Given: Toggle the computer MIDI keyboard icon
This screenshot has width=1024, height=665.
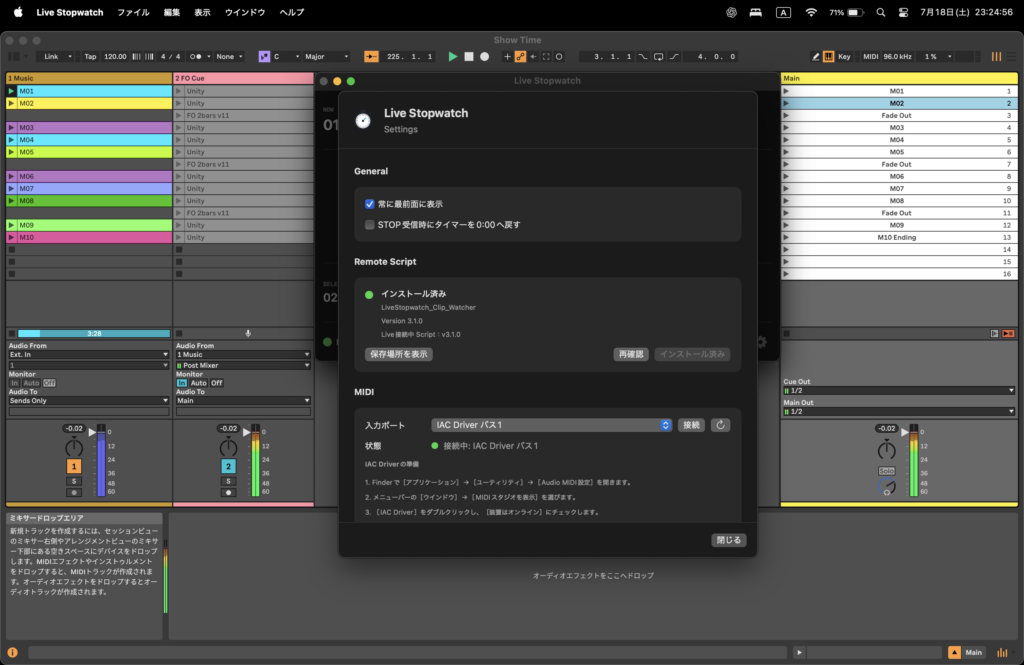Looking at the screenshot, I should (829, 57).
